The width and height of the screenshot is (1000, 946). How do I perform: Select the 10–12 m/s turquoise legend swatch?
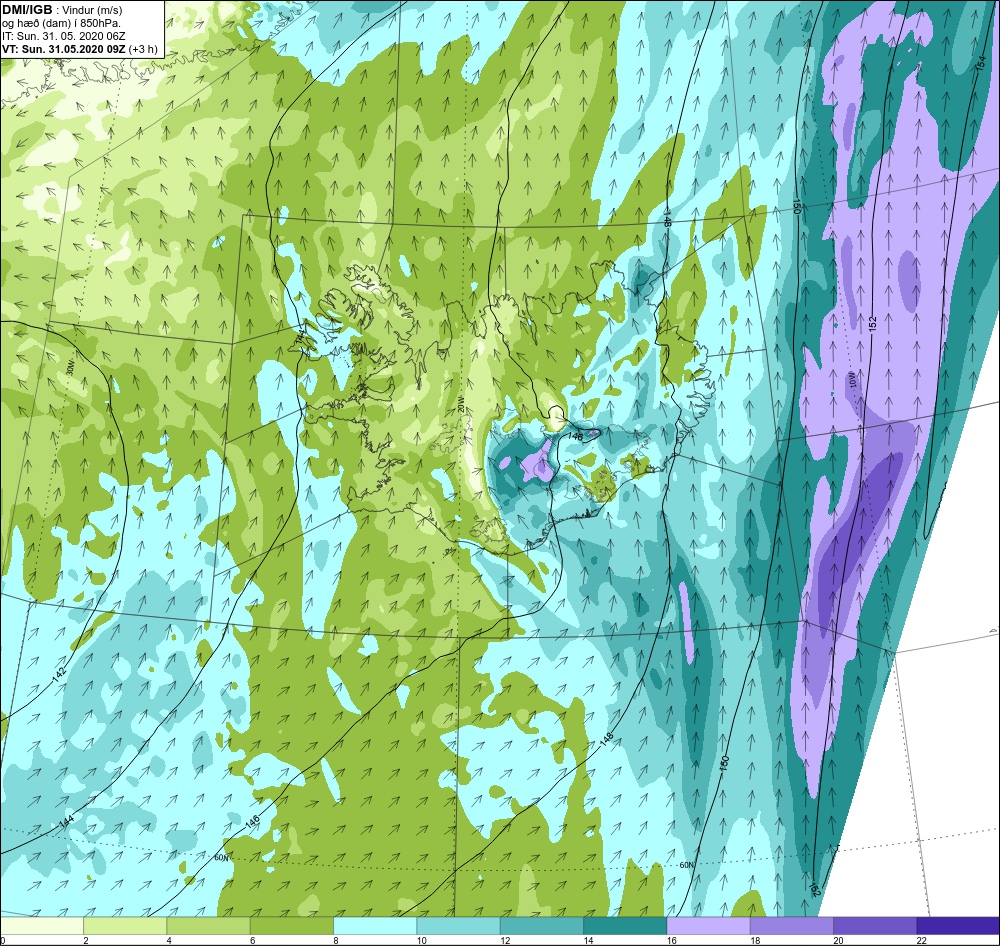click(x=458, y=925)
